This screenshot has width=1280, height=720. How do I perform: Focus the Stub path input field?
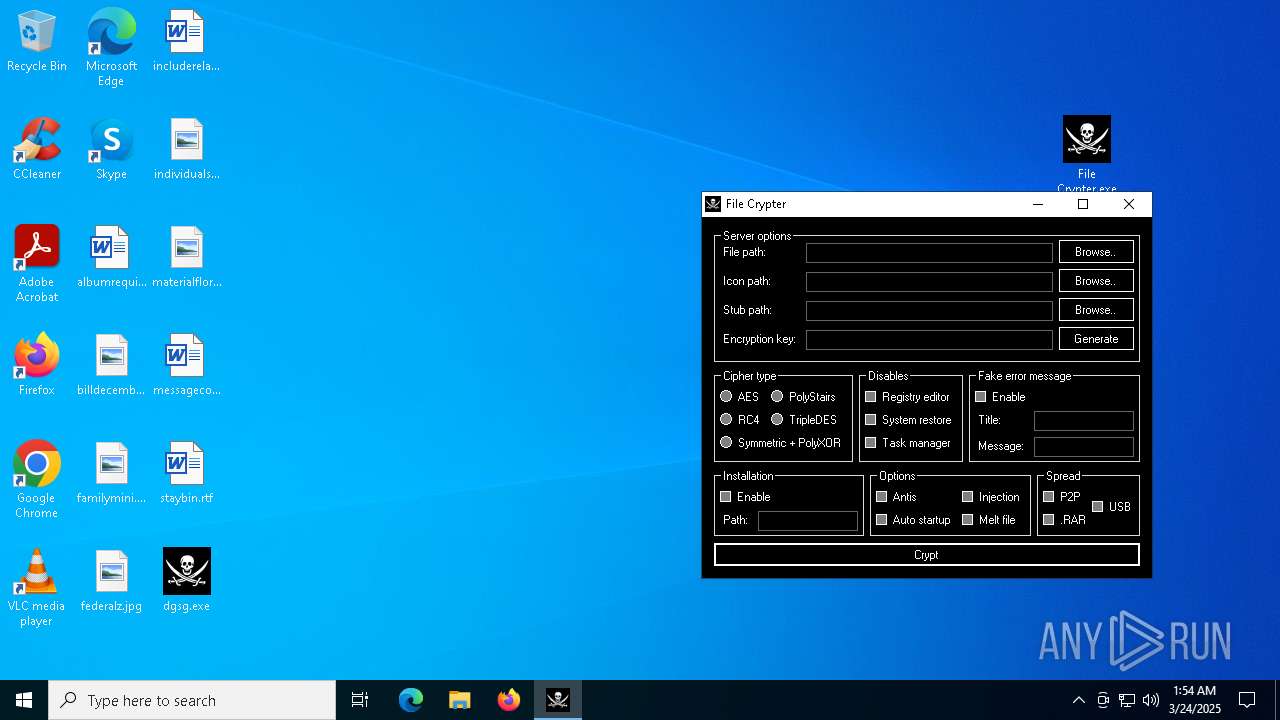pos(929,311)
